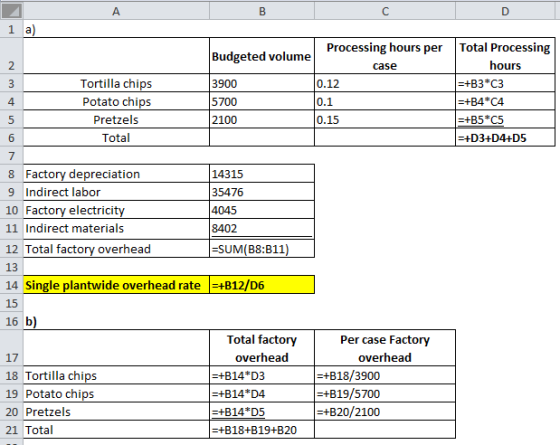Click the 'Indirect materials' label cell
The height and width of the screenshot is (445, 560).
[116, 229]
